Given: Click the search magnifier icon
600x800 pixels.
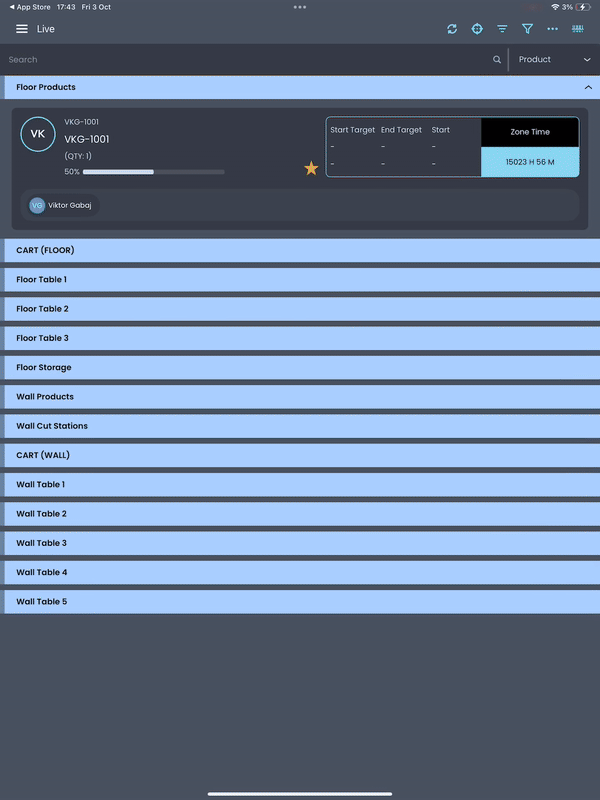Looking at the screenshot, I should point(497,60).
